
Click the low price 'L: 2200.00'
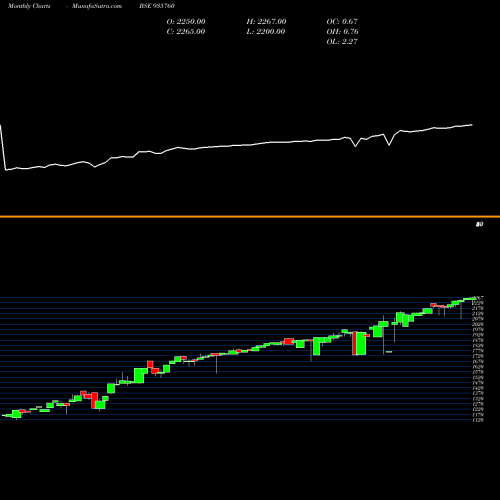(266, 32)
